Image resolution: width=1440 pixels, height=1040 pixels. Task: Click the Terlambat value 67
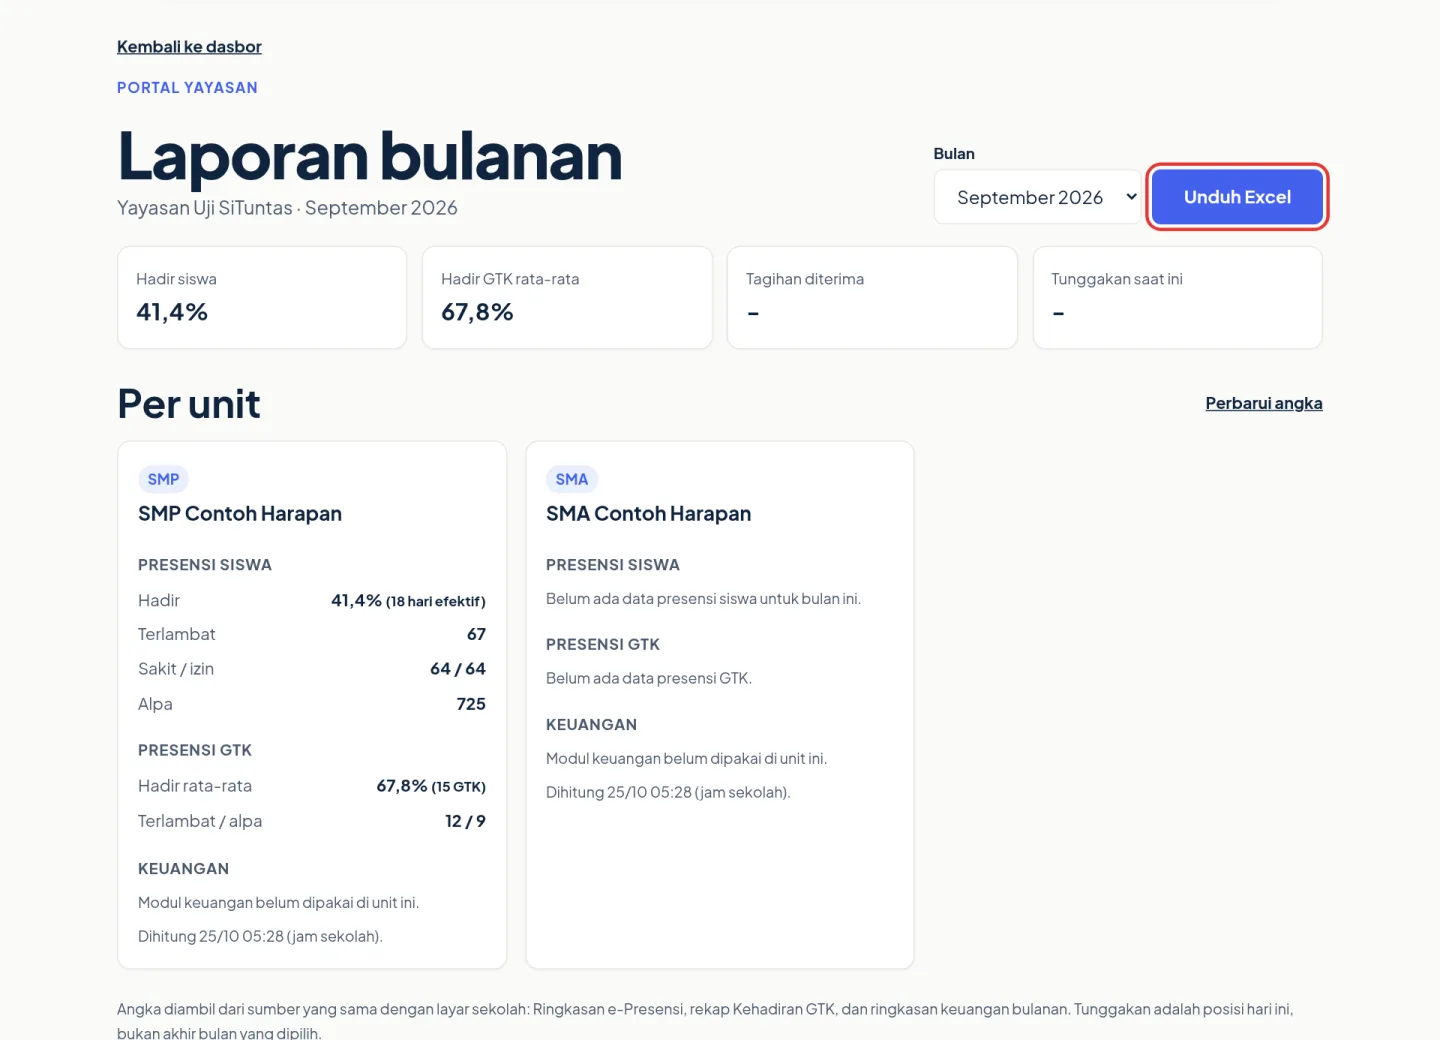(476, 635)
